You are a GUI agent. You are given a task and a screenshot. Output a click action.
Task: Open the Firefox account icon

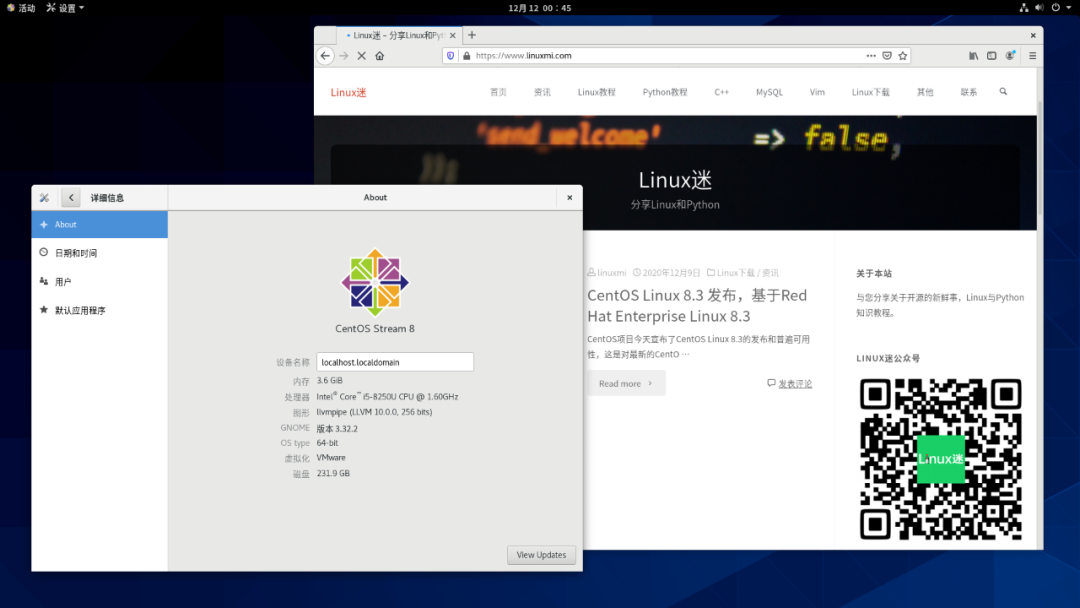tap(1010, 56)
